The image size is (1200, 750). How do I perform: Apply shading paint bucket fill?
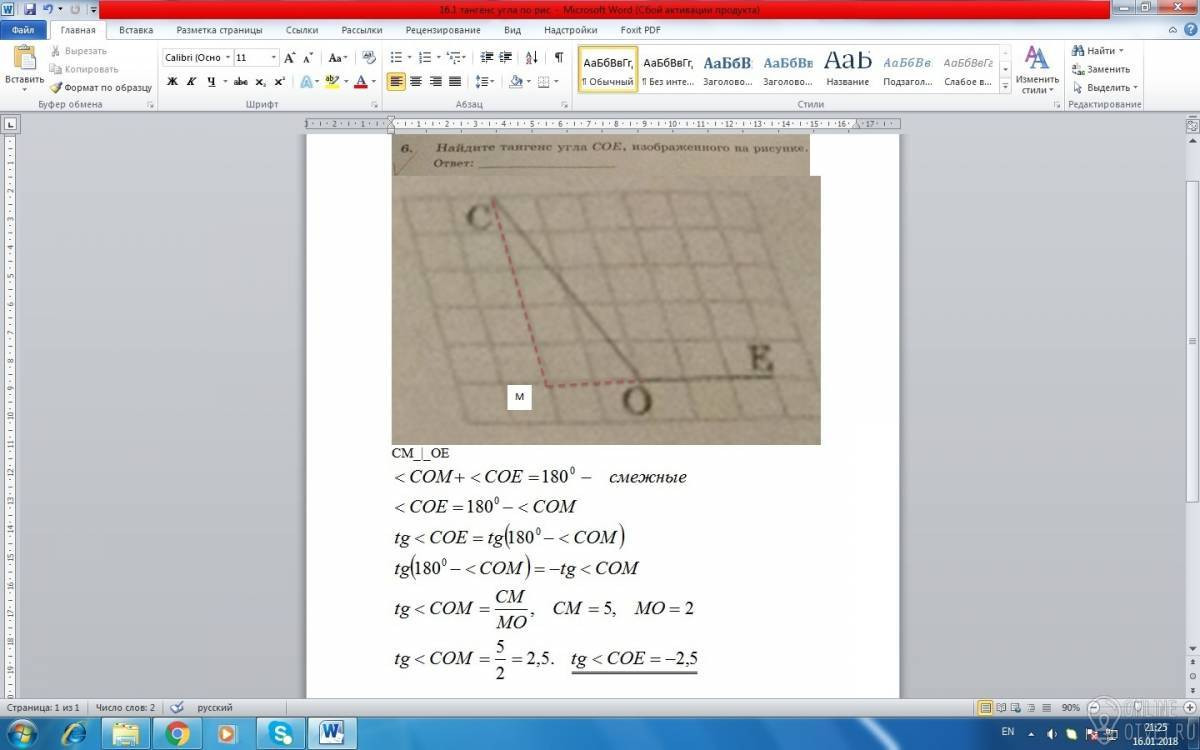pyautogui.click(x=515, y=82)
